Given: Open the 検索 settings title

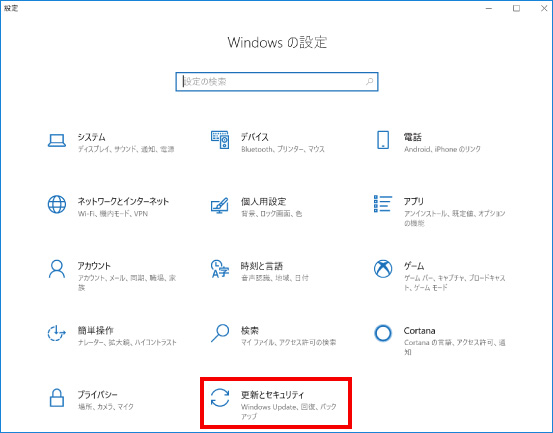Looking at the screenshot, I should (250, 330).
